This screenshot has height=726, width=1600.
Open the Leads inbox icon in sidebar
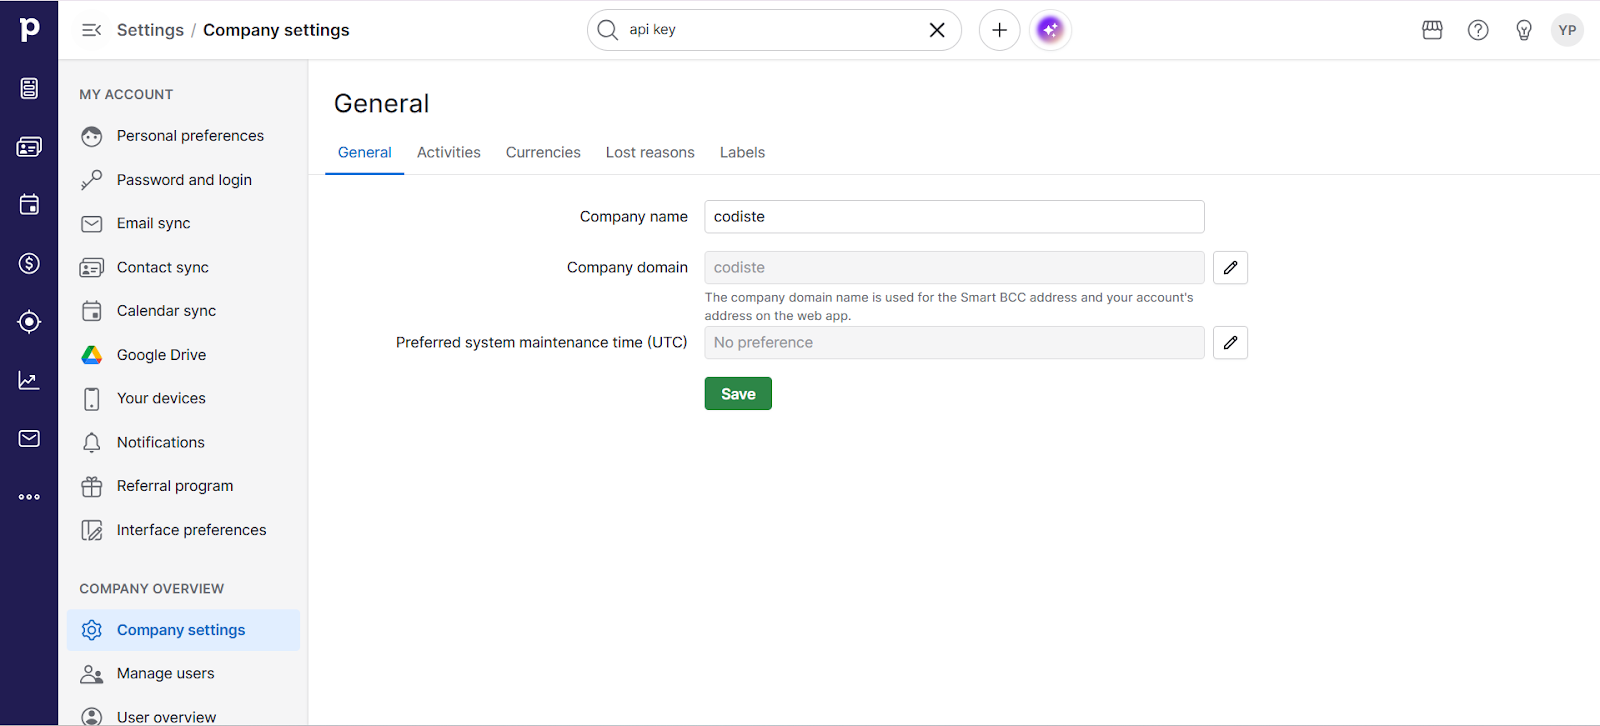pyautogui.click(x=29, y=88)
